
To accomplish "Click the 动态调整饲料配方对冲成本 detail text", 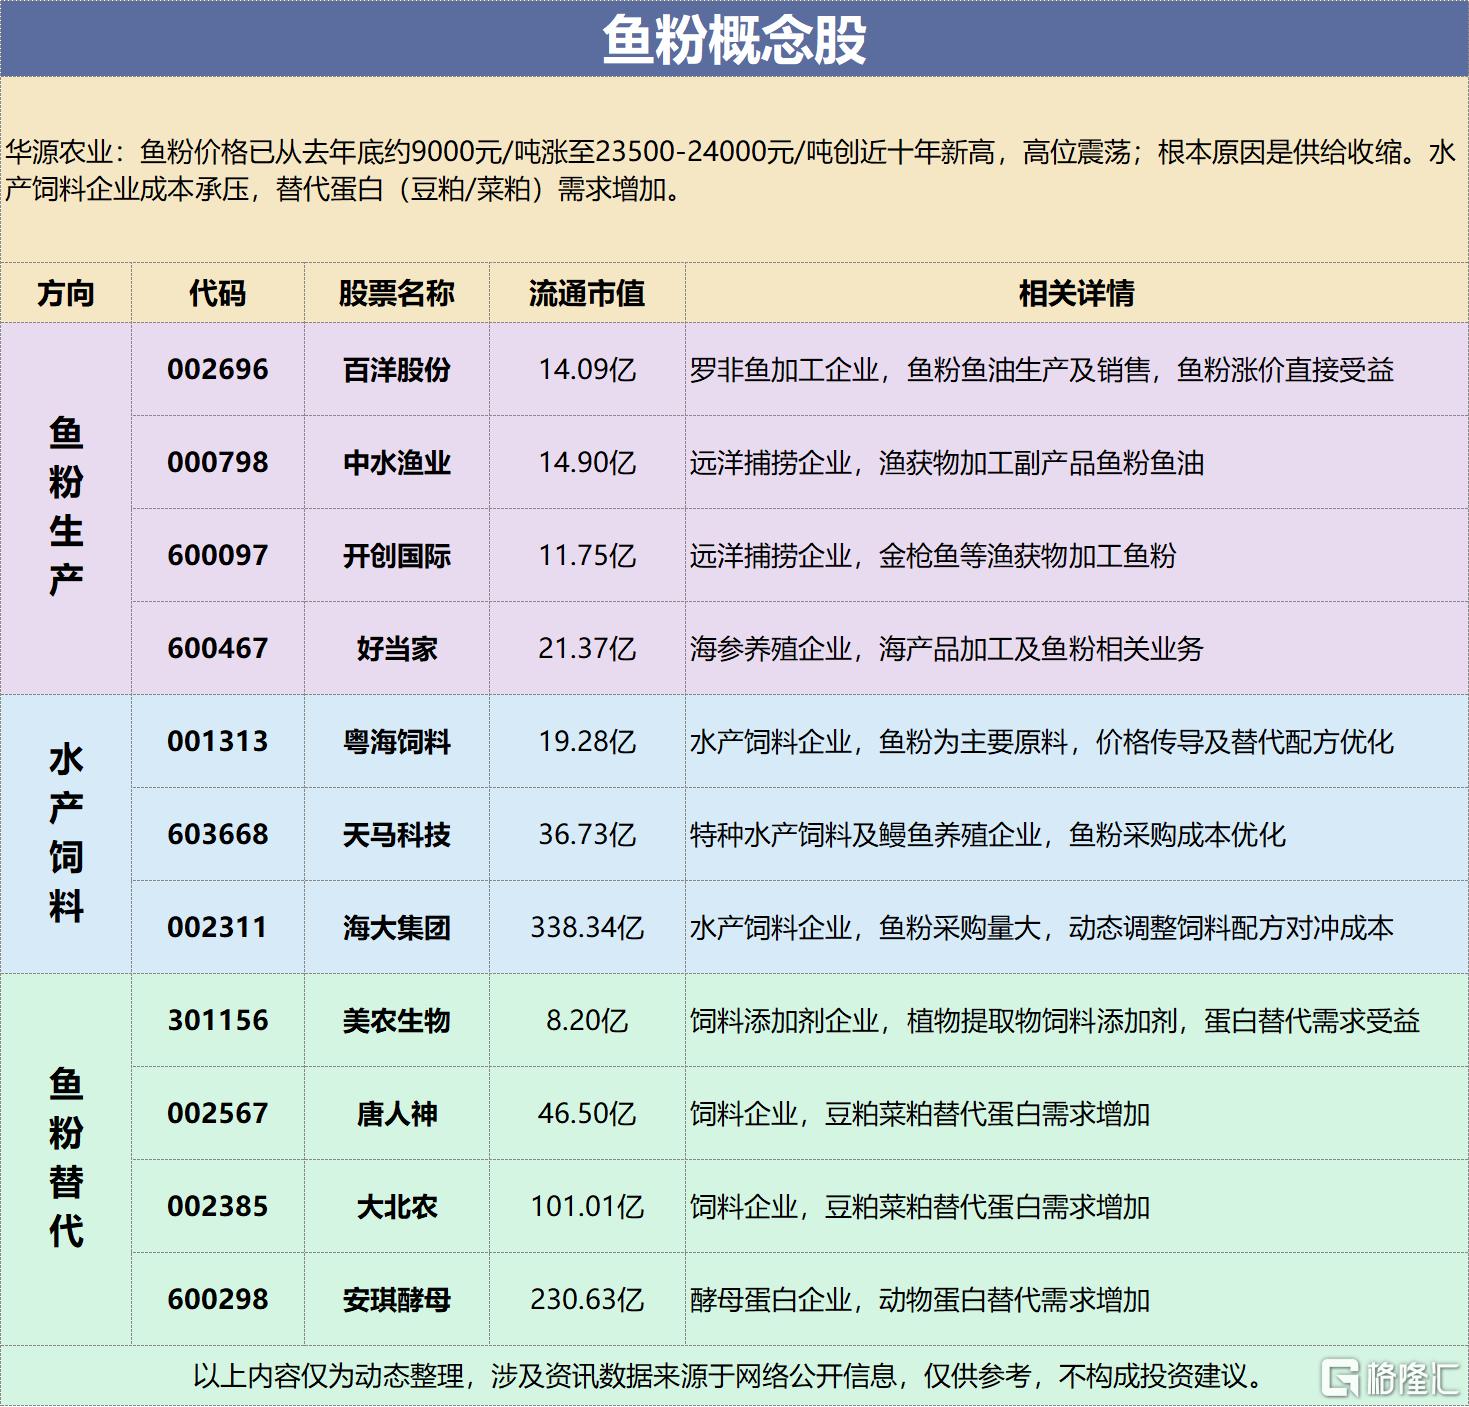I will pos(1231,928).
